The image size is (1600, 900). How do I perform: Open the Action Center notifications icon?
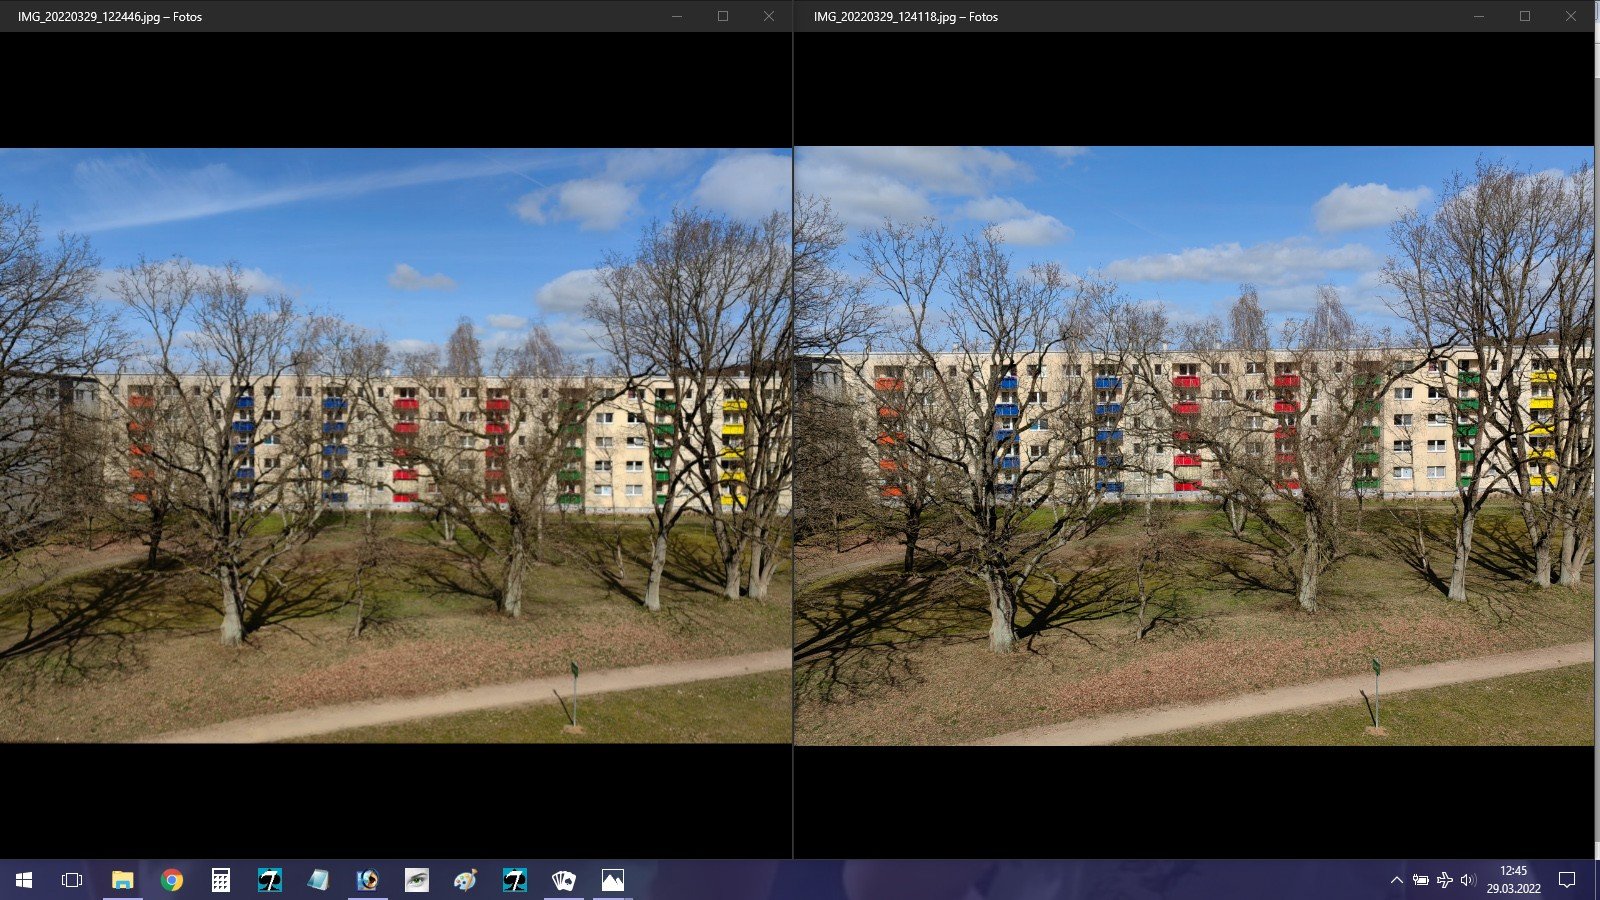1567,880
